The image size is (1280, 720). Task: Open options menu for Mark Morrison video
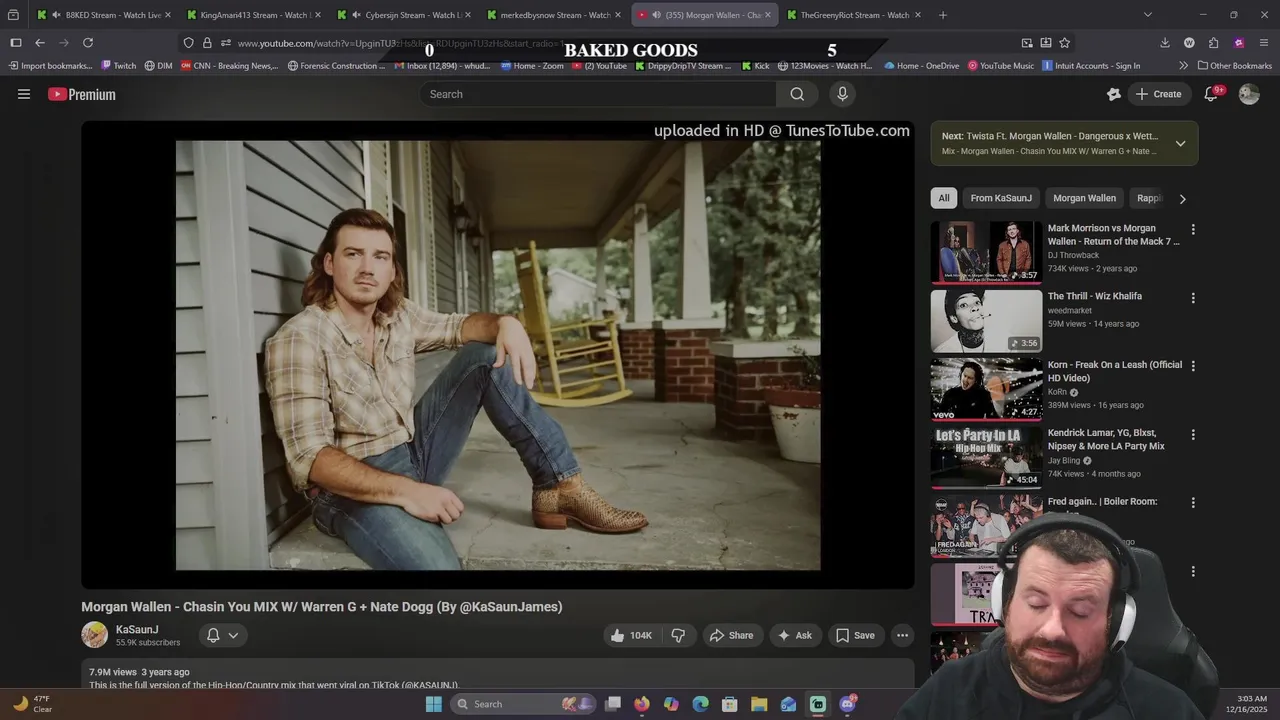[x=1192, y=230]
